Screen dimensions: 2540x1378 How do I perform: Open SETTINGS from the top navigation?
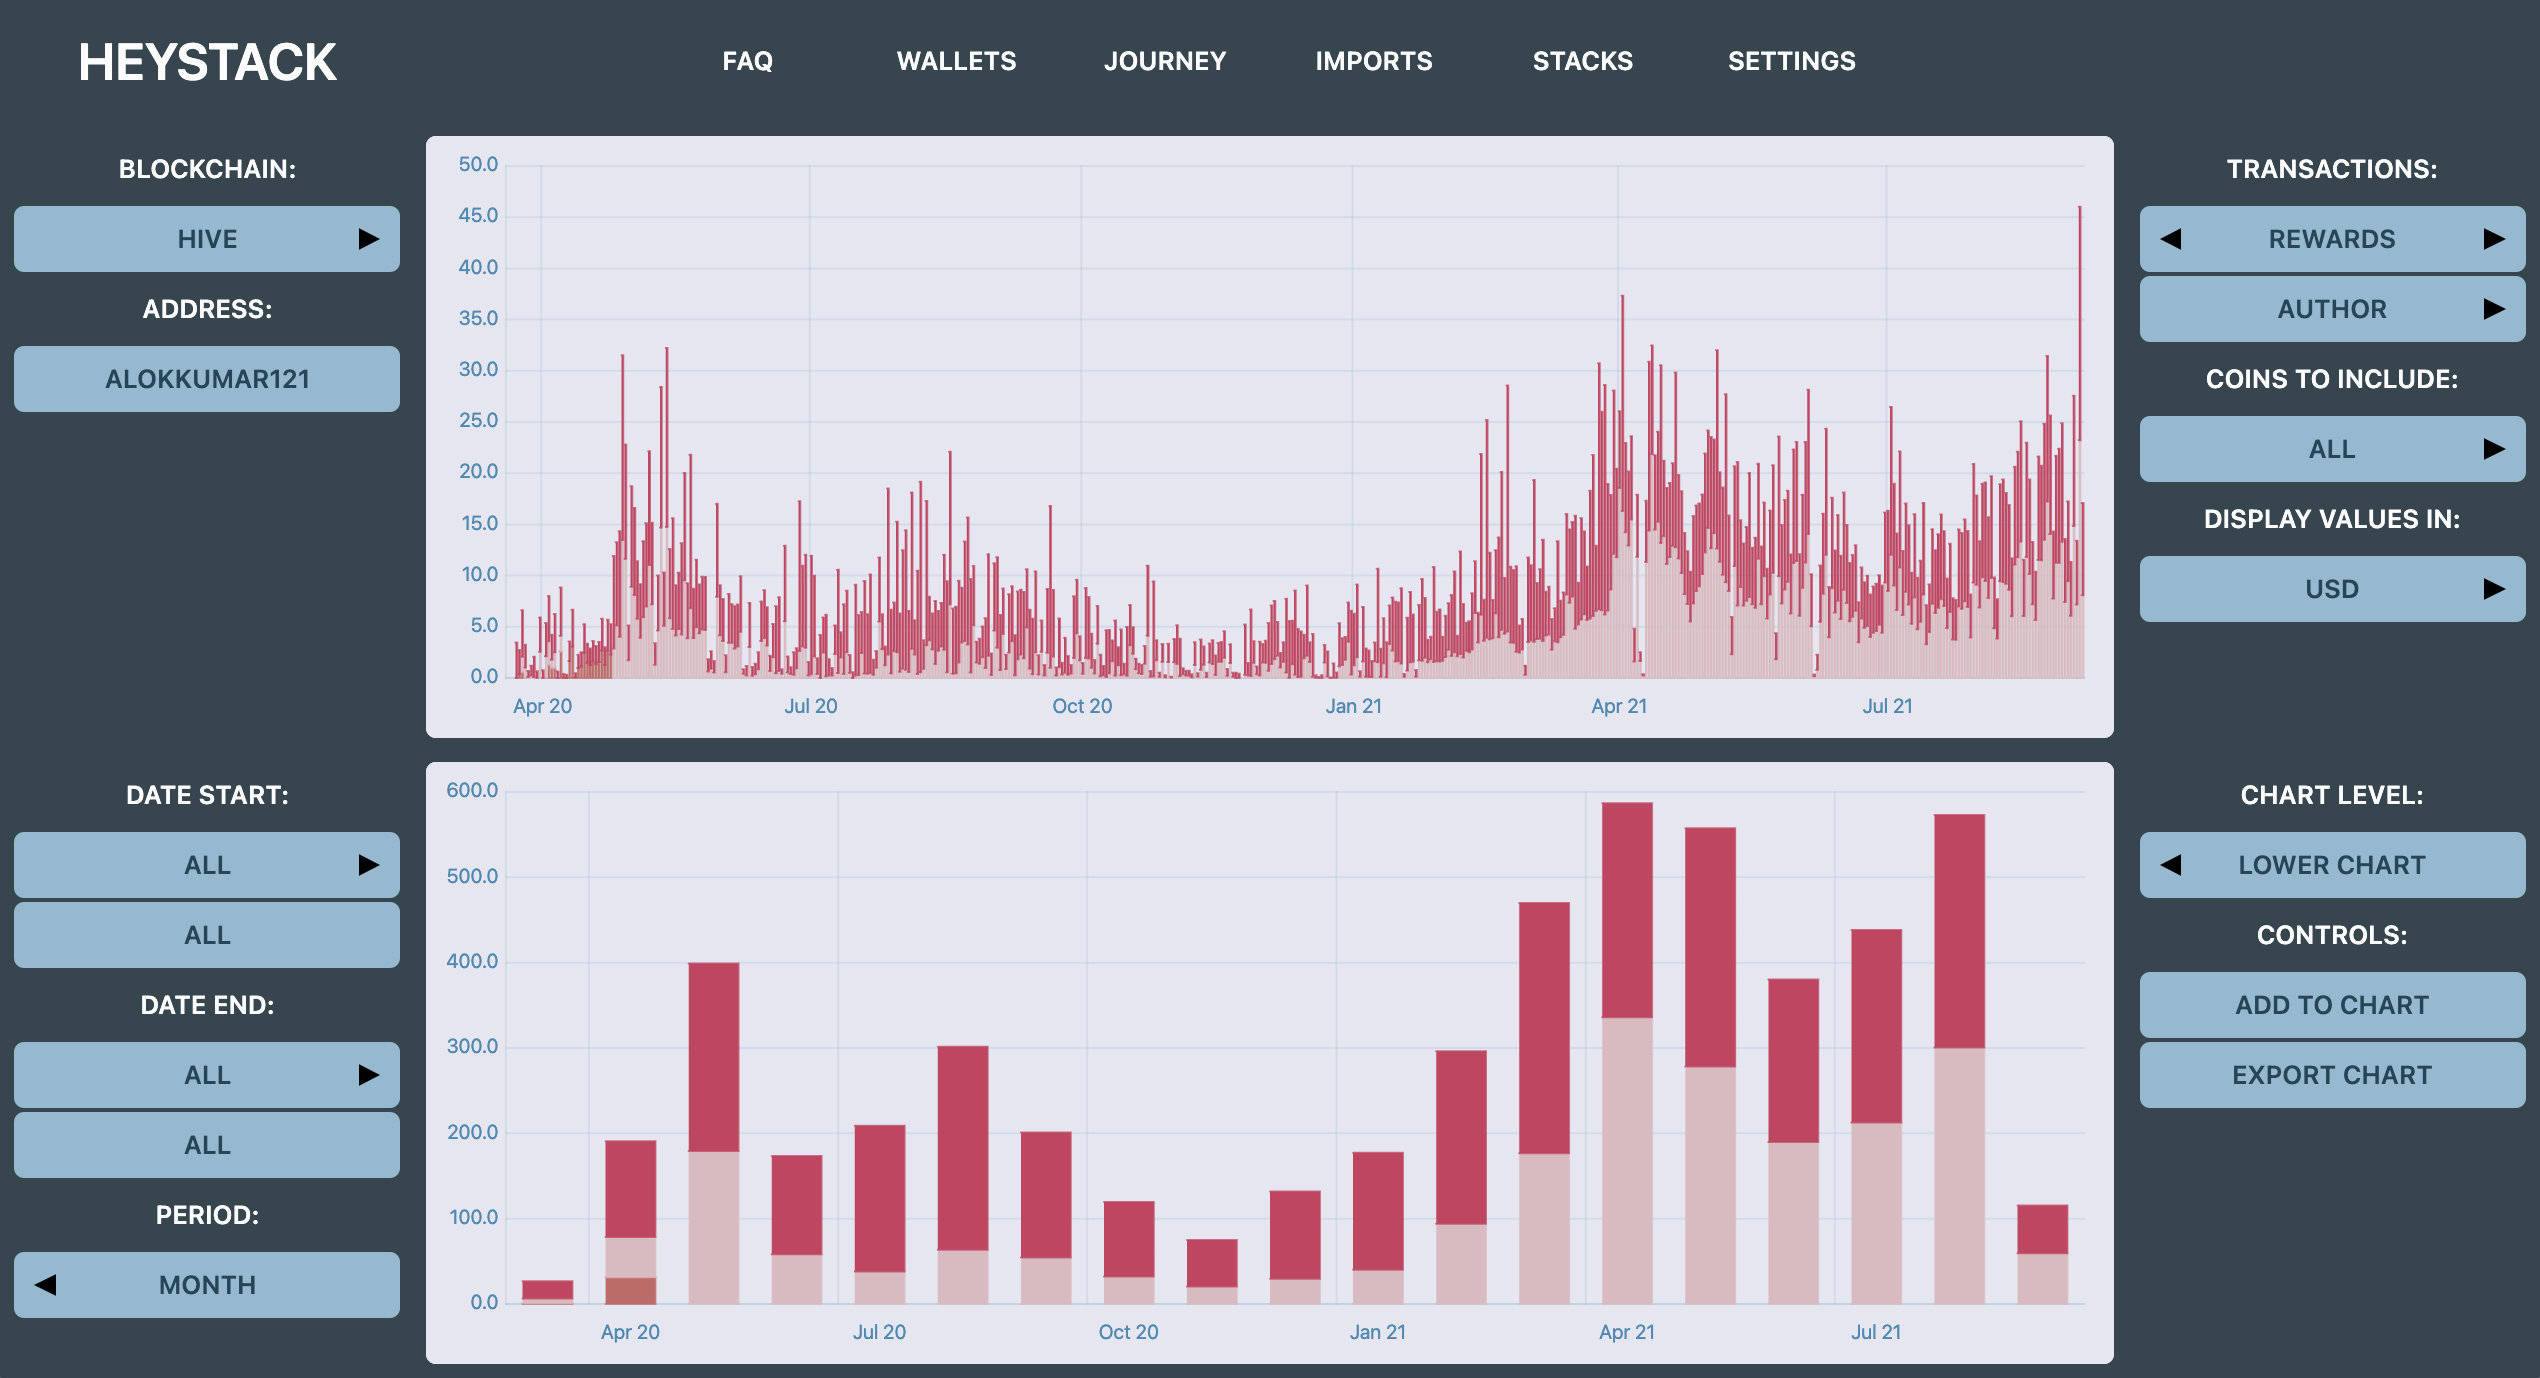coord(1791,61)
